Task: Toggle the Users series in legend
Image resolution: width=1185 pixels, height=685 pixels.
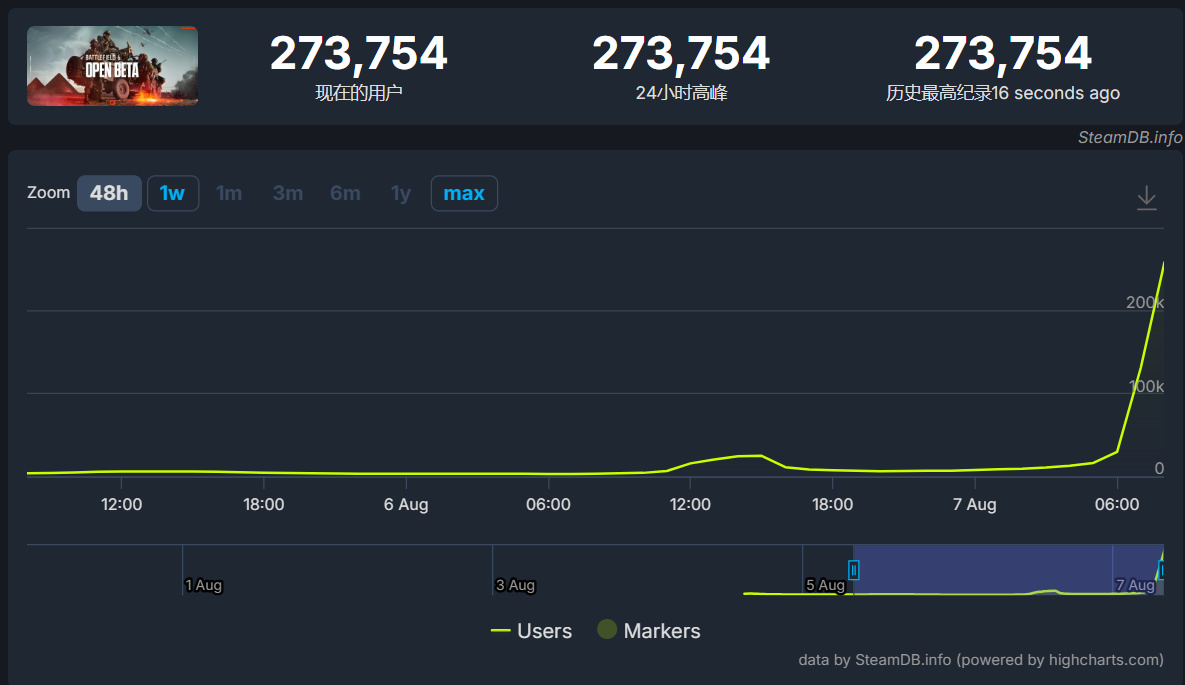Action: (531, 631)
